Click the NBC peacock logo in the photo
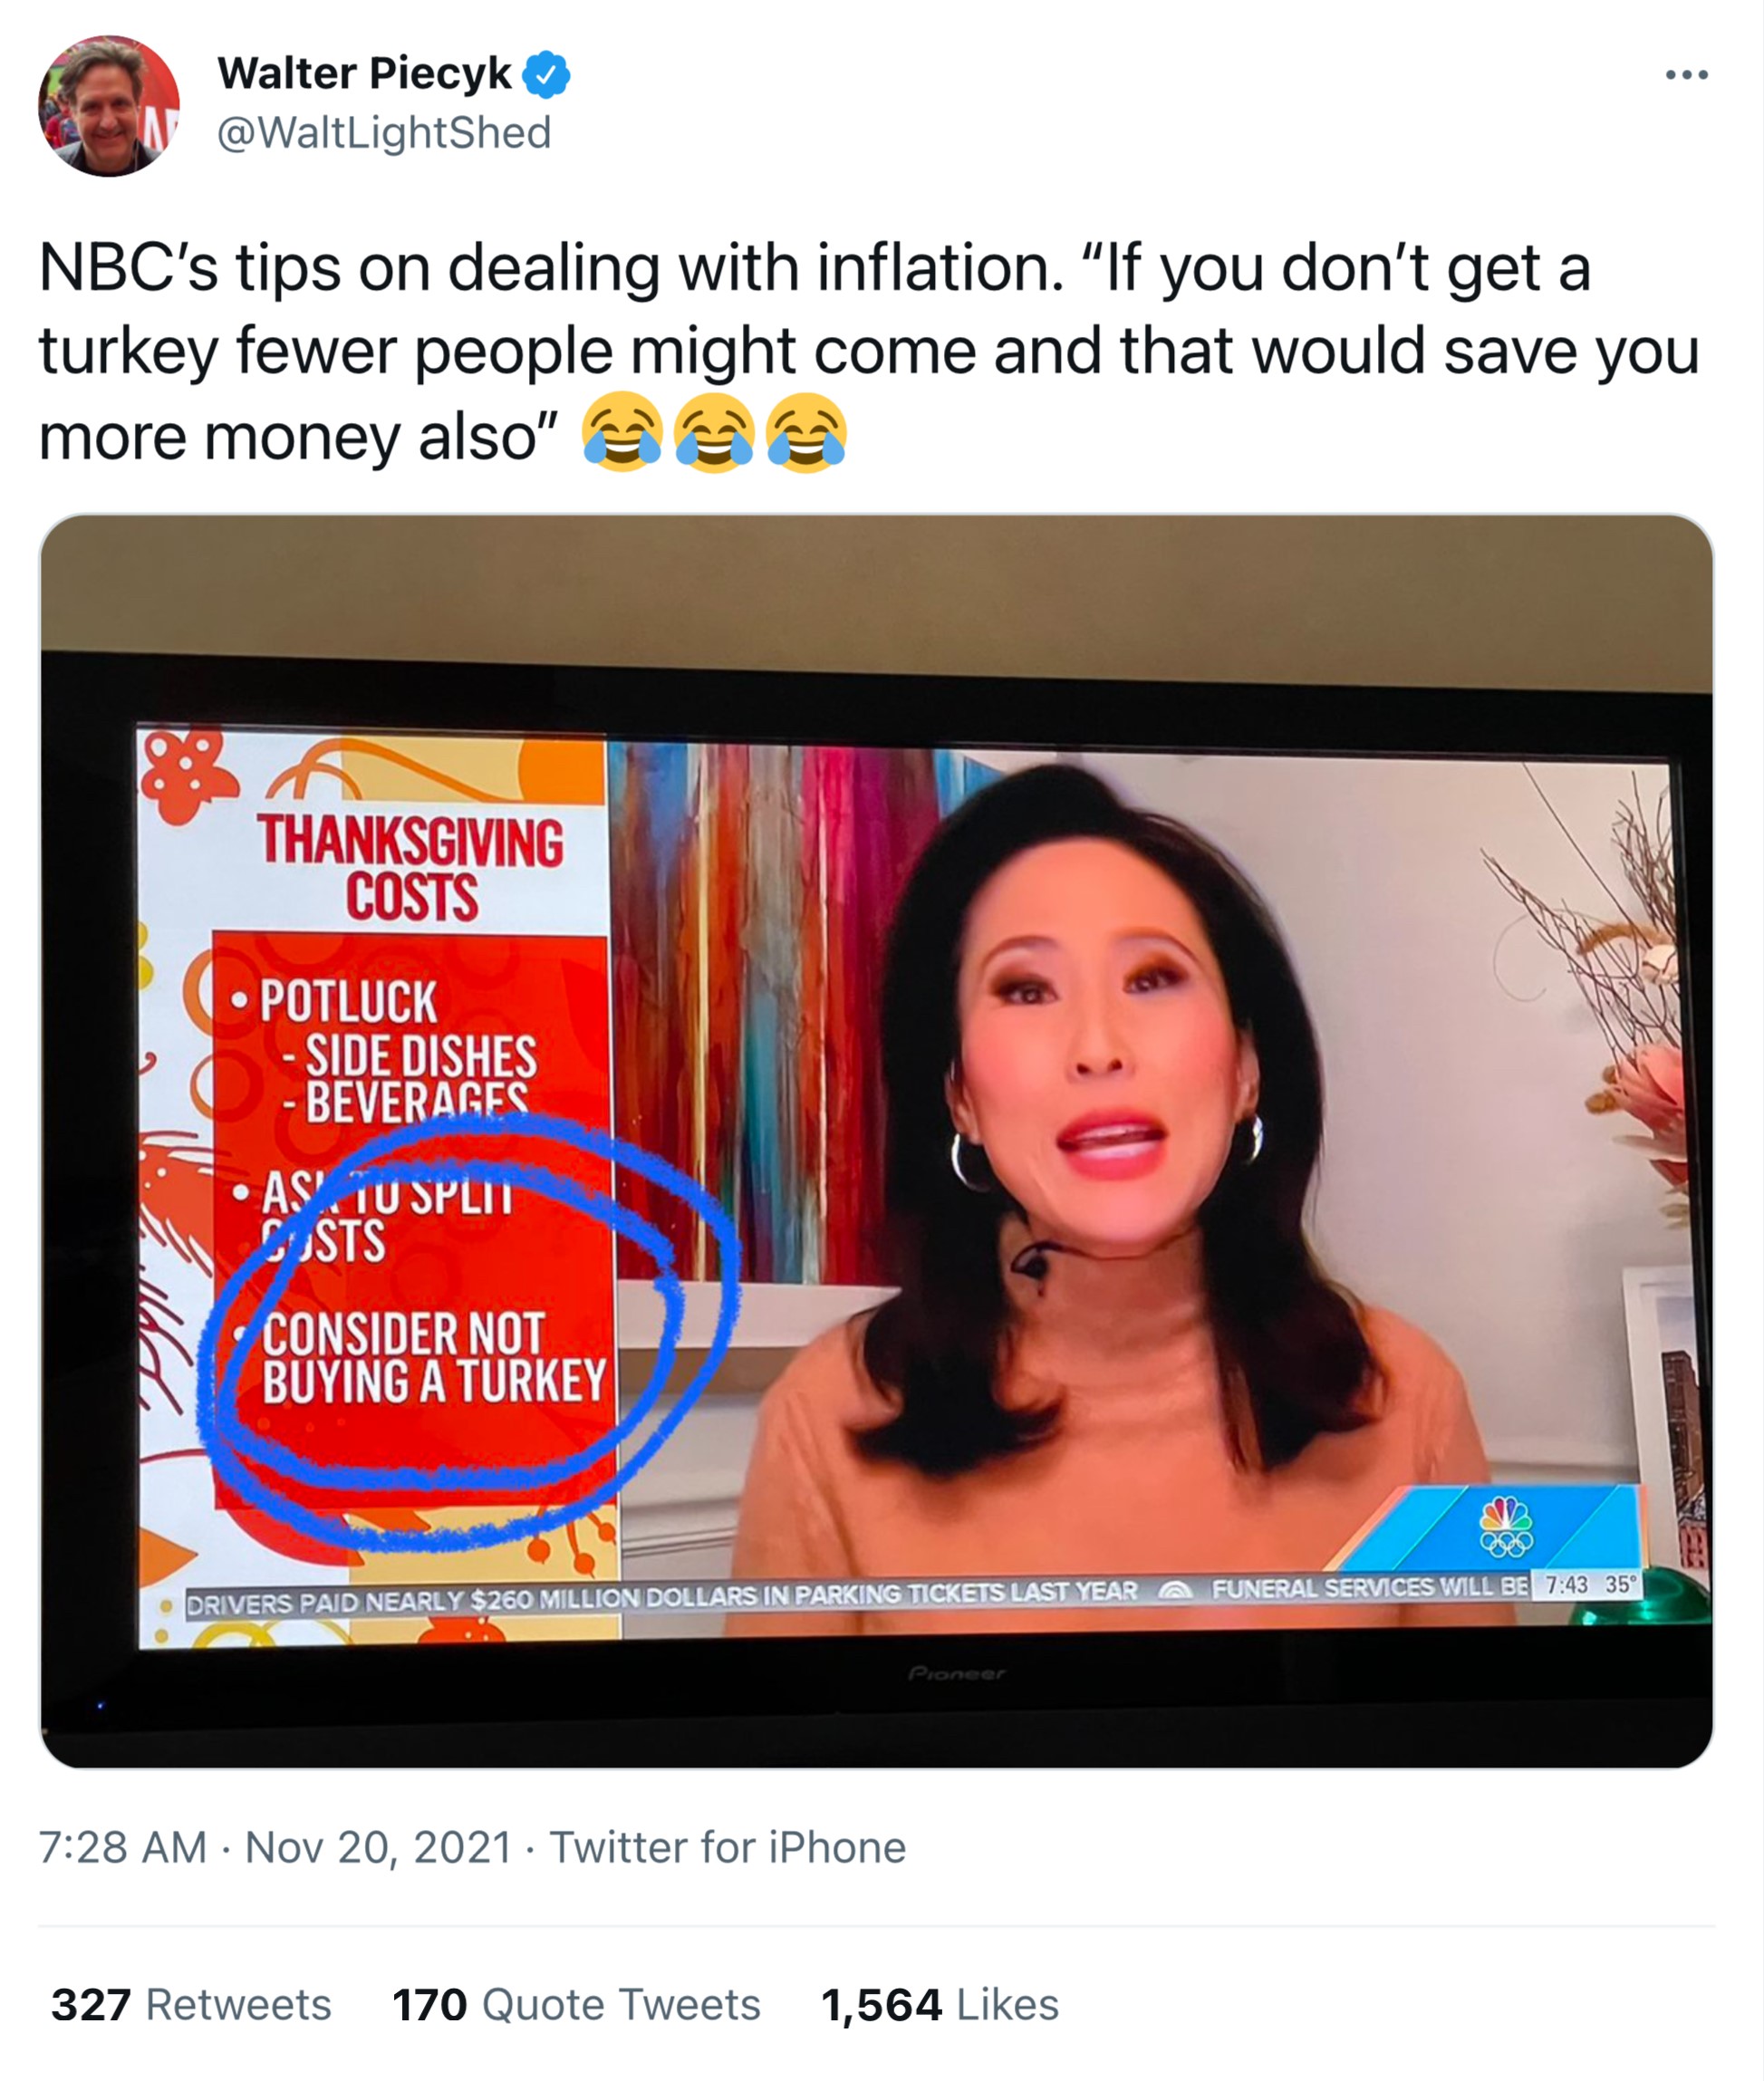The image size is (1764, 2081). coord(1506,1527)
